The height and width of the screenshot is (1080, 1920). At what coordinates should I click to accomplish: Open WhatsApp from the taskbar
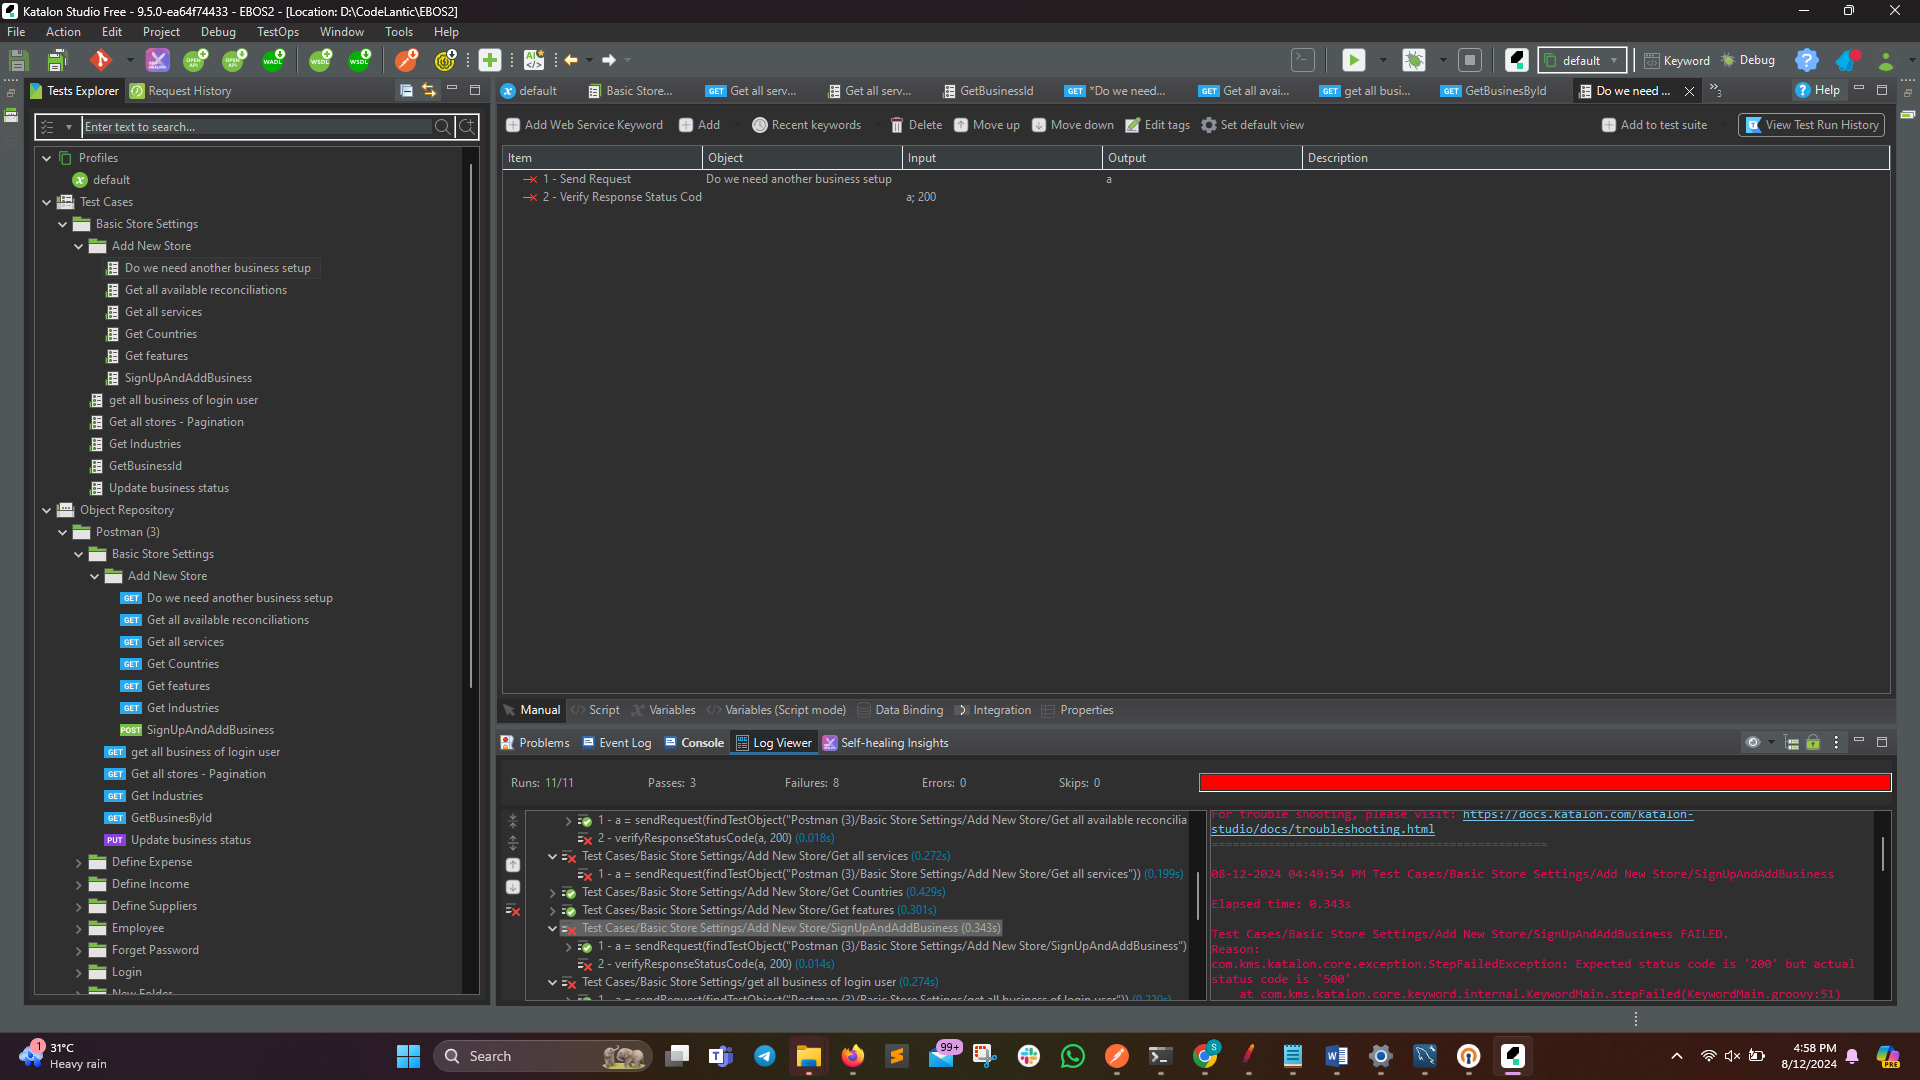click(x=1073, y=1056)
